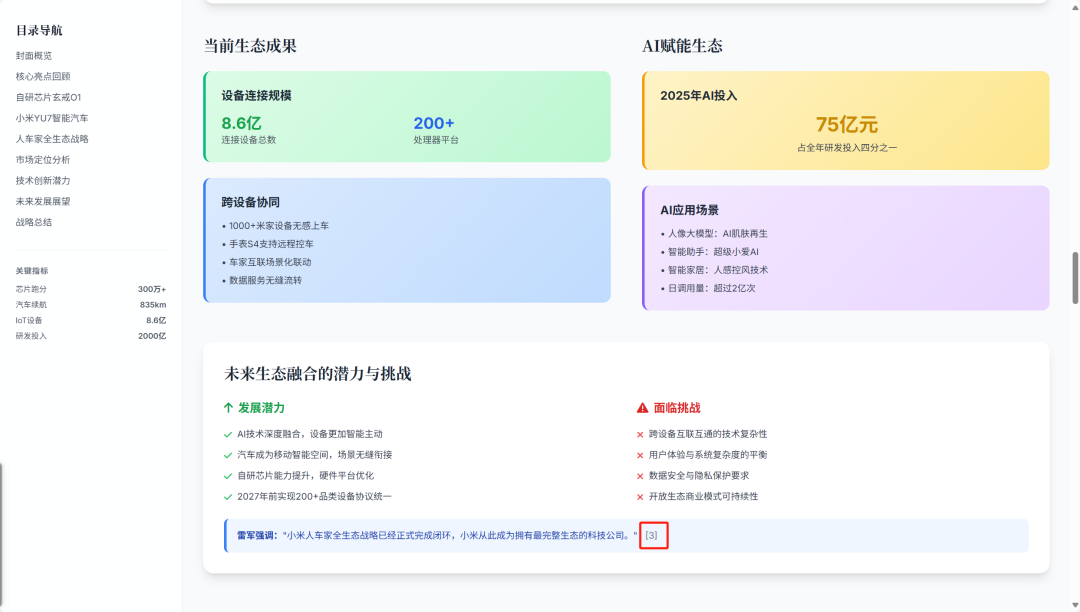The width and height of the screenshot is (1080, 612).
Task: Click the 目录导航 sidebar heading
Action: pyautogui.click(x=39, y=30)
